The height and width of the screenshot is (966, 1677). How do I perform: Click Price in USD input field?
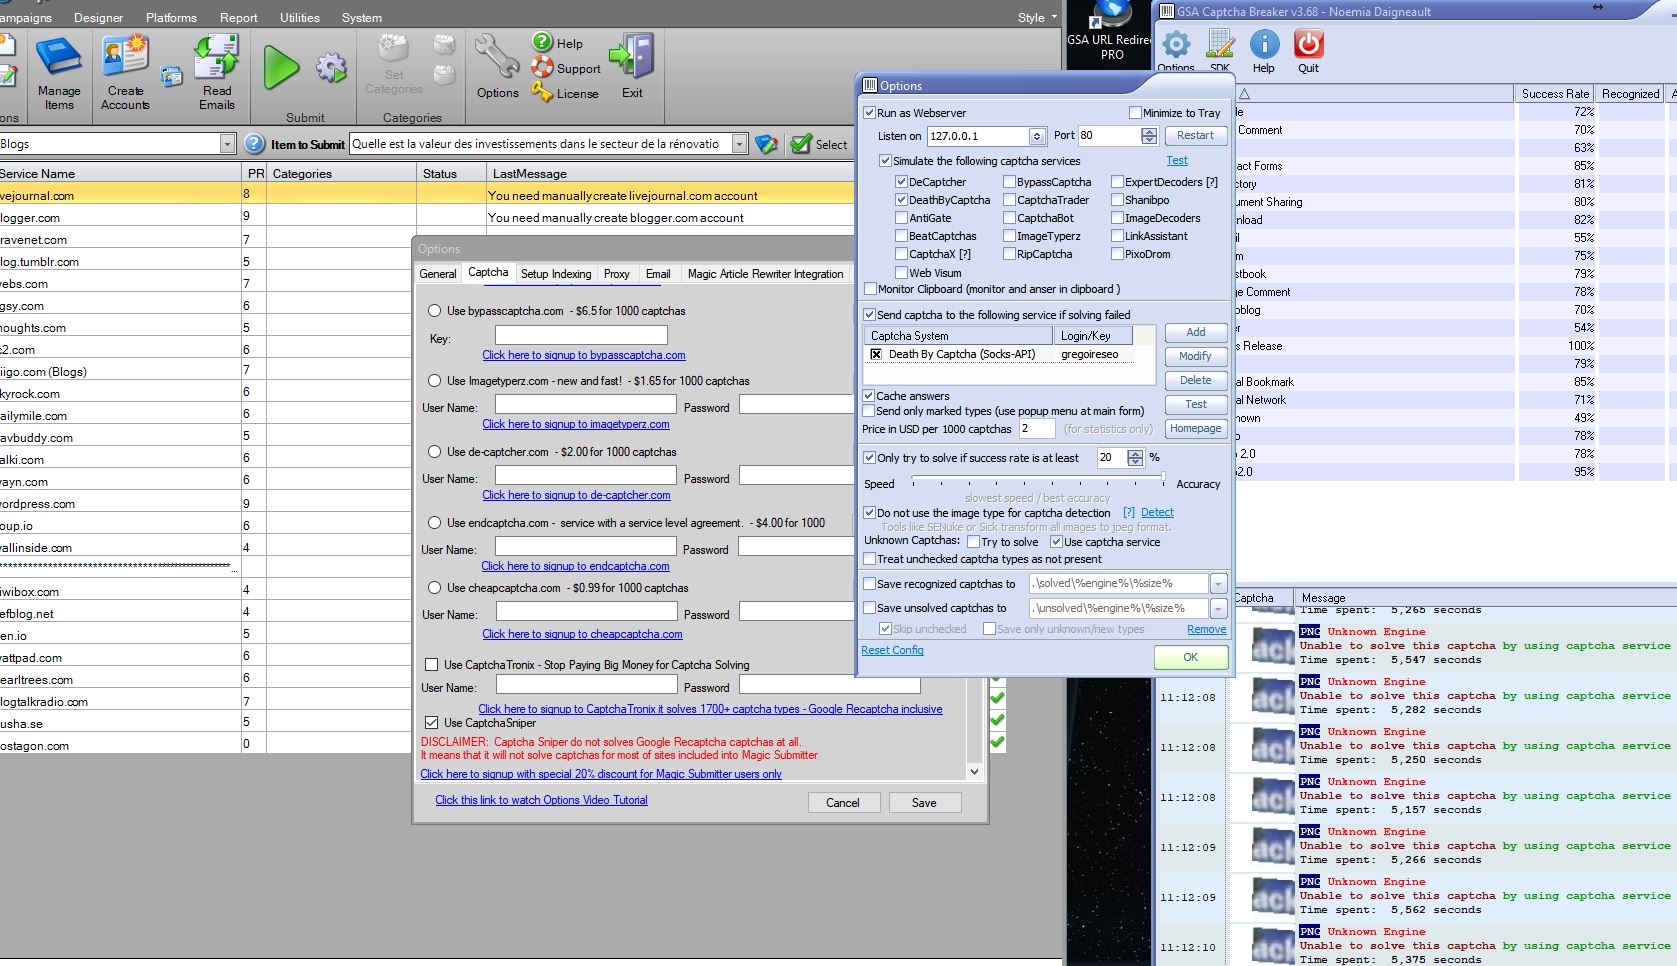[1036, 428]
